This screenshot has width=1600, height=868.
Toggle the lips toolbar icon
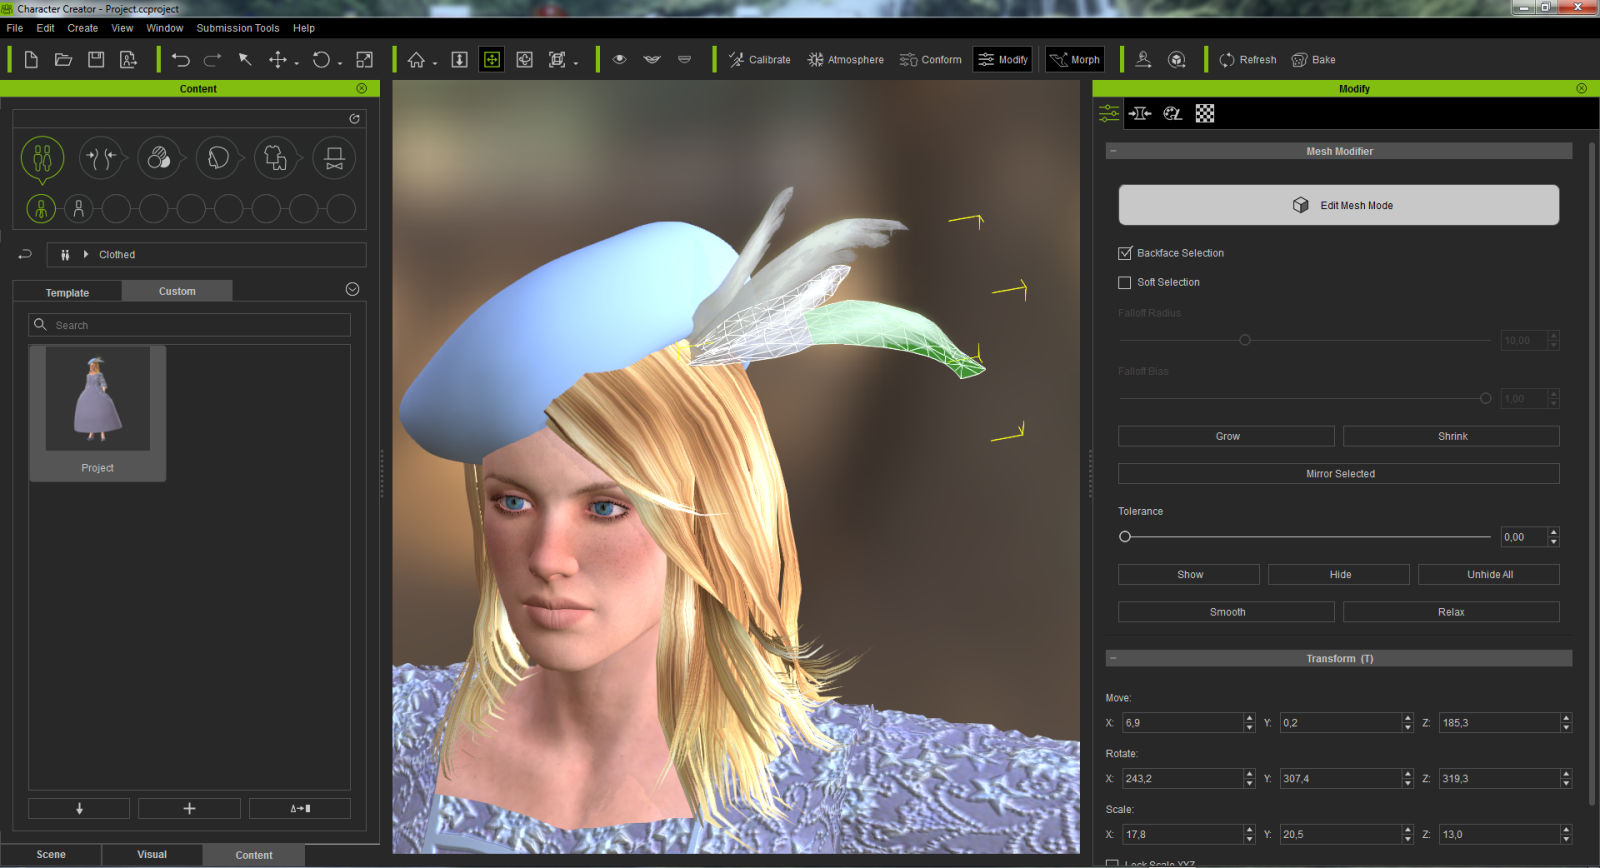click(x=652, y=59)
